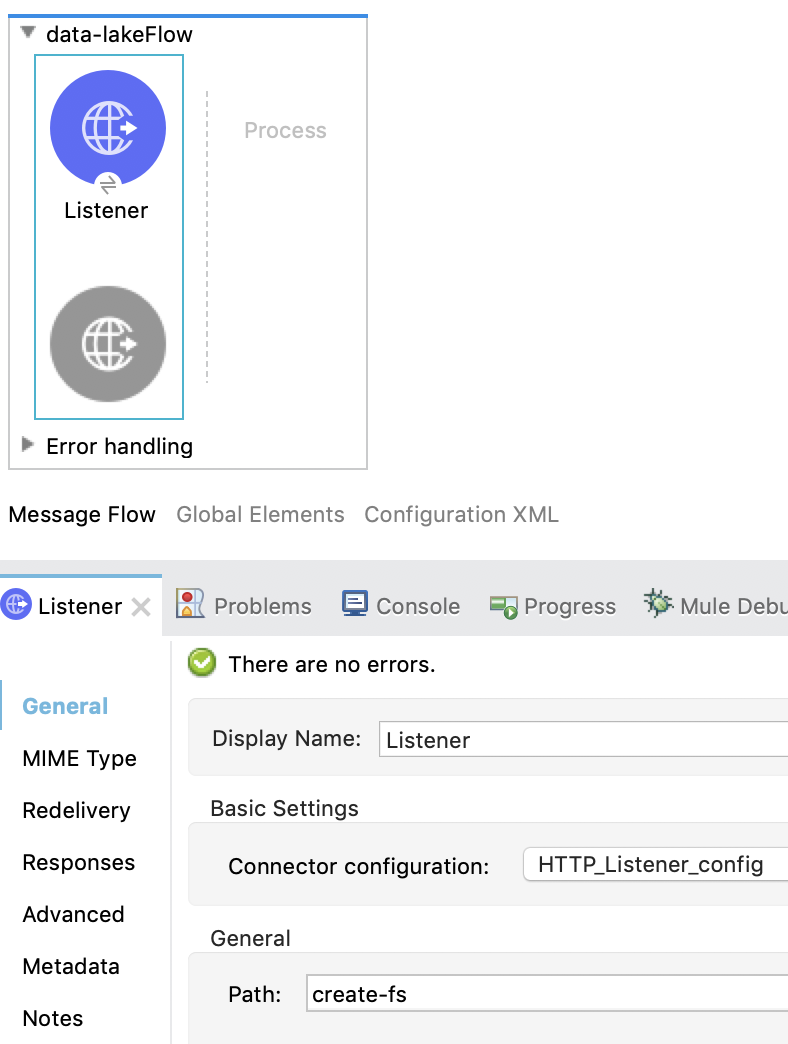Click the Problems tab icon

190,605
